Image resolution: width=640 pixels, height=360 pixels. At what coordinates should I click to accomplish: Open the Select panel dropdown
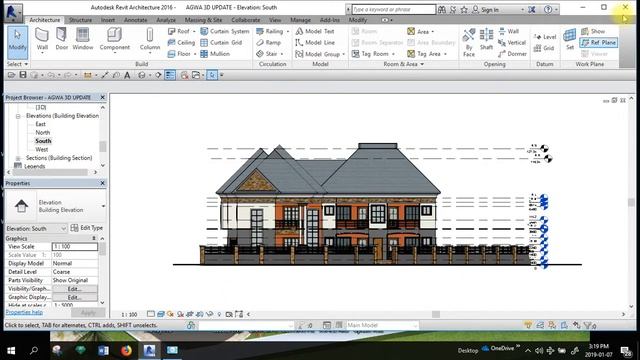click(x=18, y=64)
